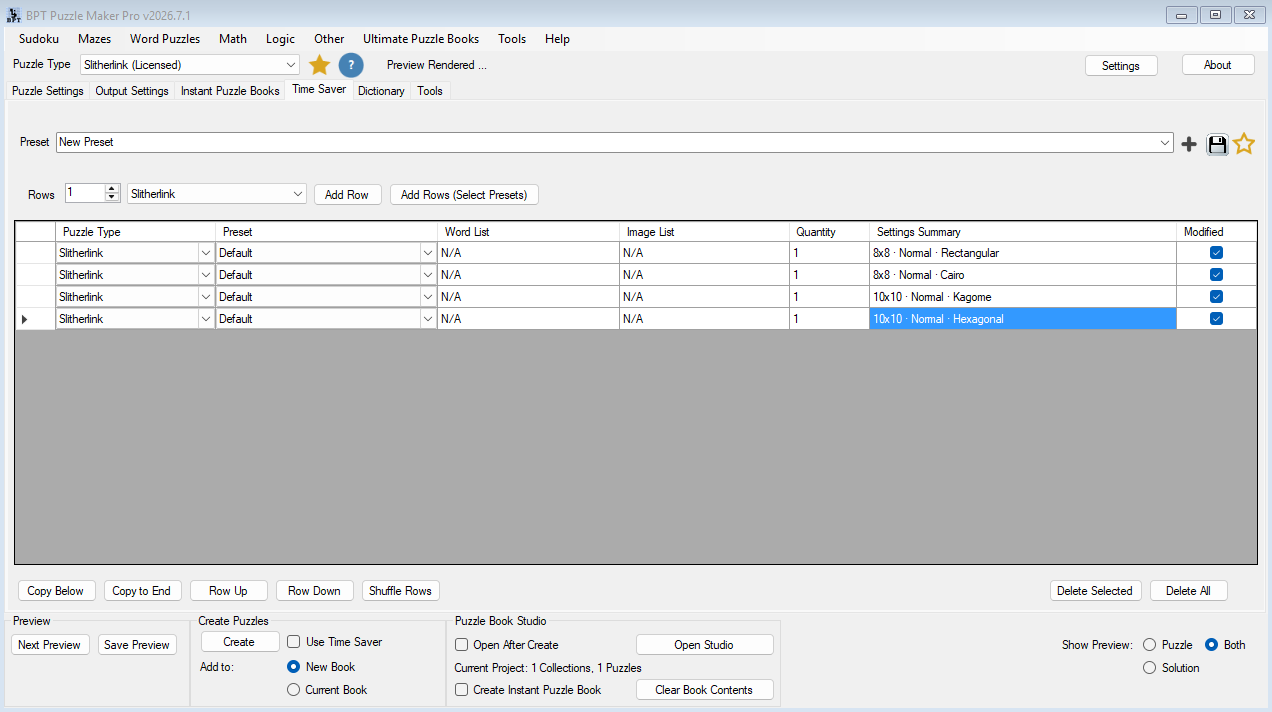
Task: Click the Open Studio button
Action: (704, 645)
